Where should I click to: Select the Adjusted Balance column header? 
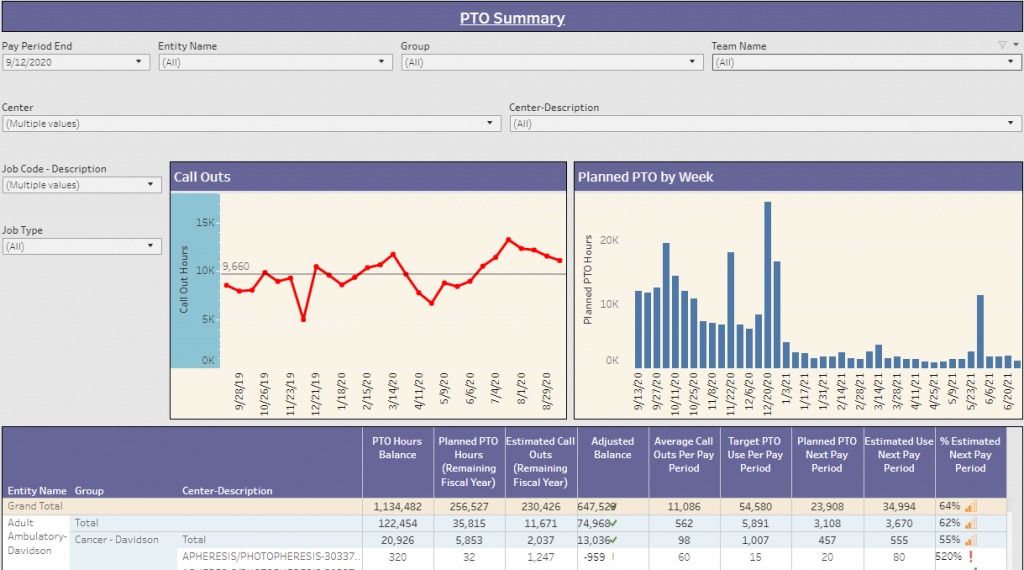click(612, 448)
